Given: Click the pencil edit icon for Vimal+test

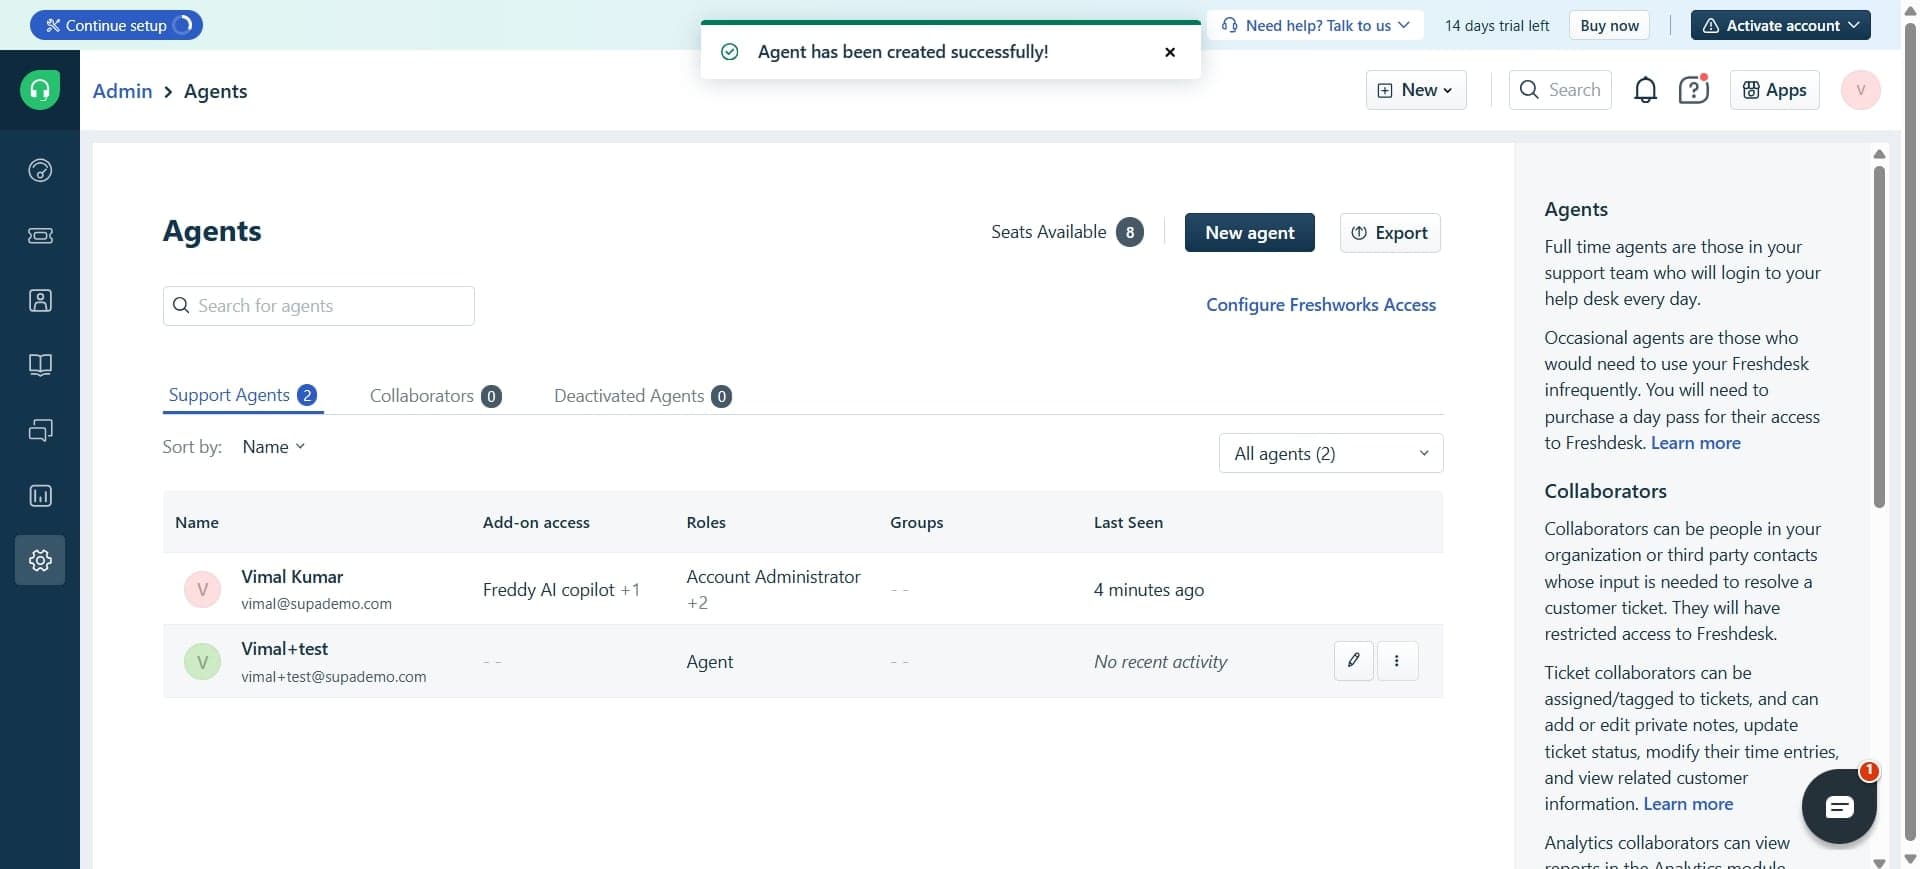Looking at the screenshot, I should (x=1353, y=661).
